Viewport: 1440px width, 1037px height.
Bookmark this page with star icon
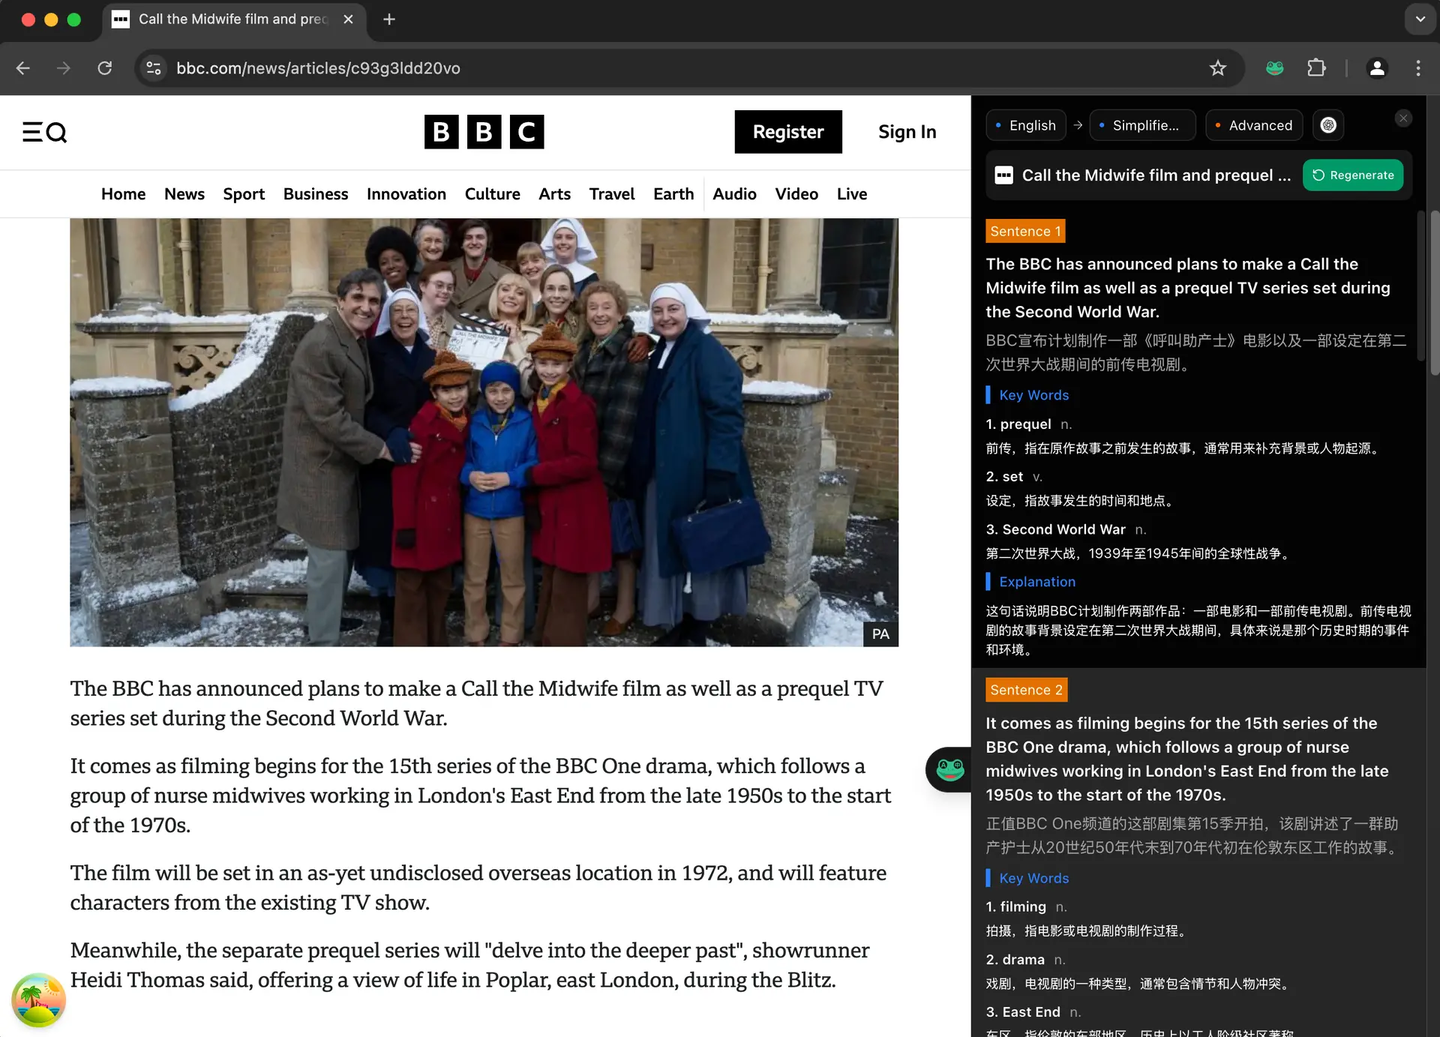coord(1217,68)
